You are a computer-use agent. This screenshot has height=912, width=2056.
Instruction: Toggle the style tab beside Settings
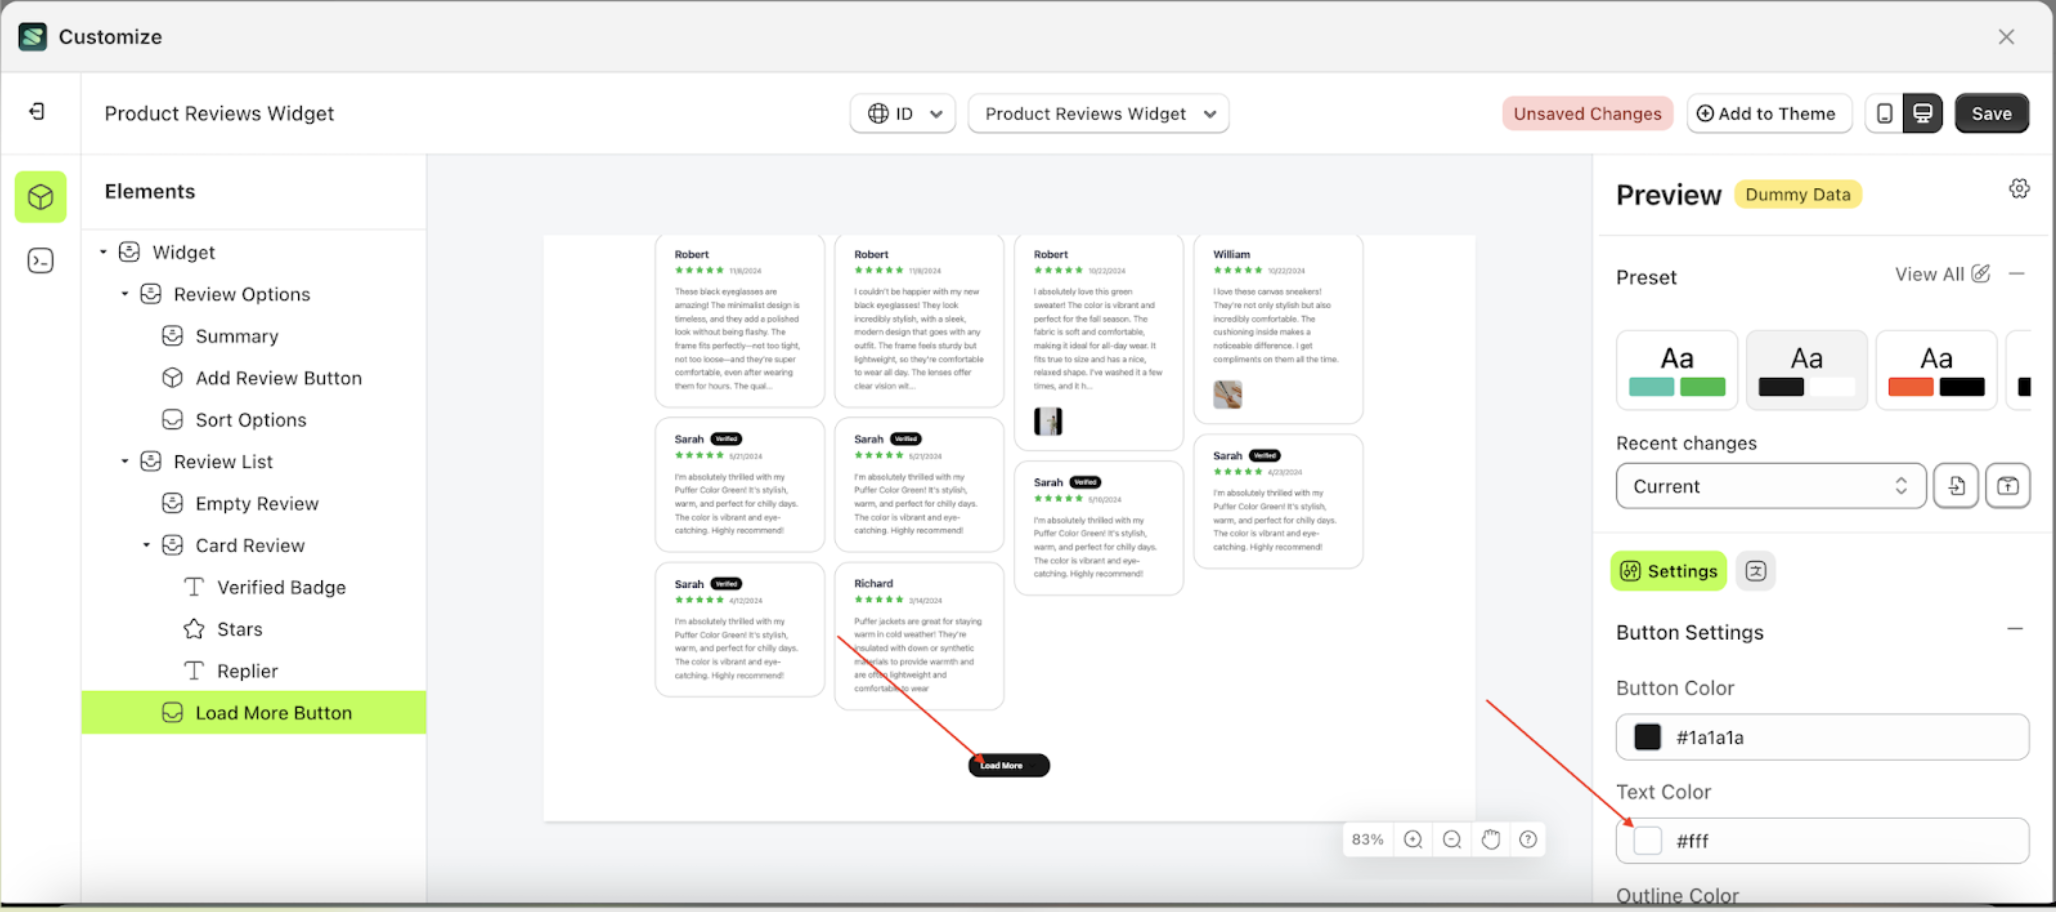1756,570
